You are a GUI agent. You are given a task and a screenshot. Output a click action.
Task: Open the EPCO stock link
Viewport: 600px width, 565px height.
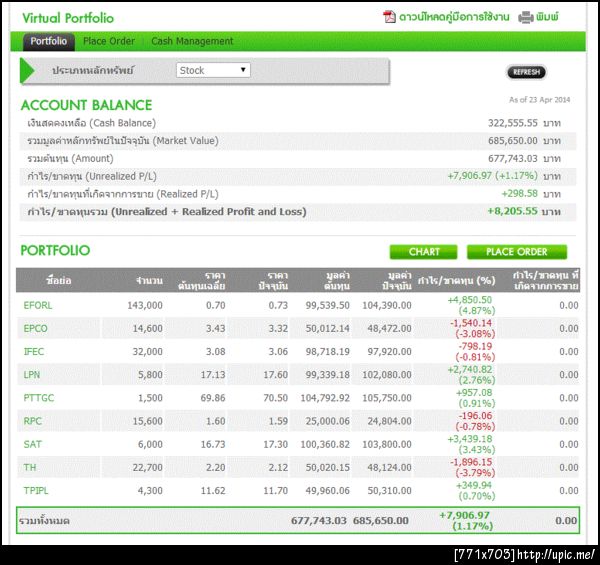[x=36, y=329]
